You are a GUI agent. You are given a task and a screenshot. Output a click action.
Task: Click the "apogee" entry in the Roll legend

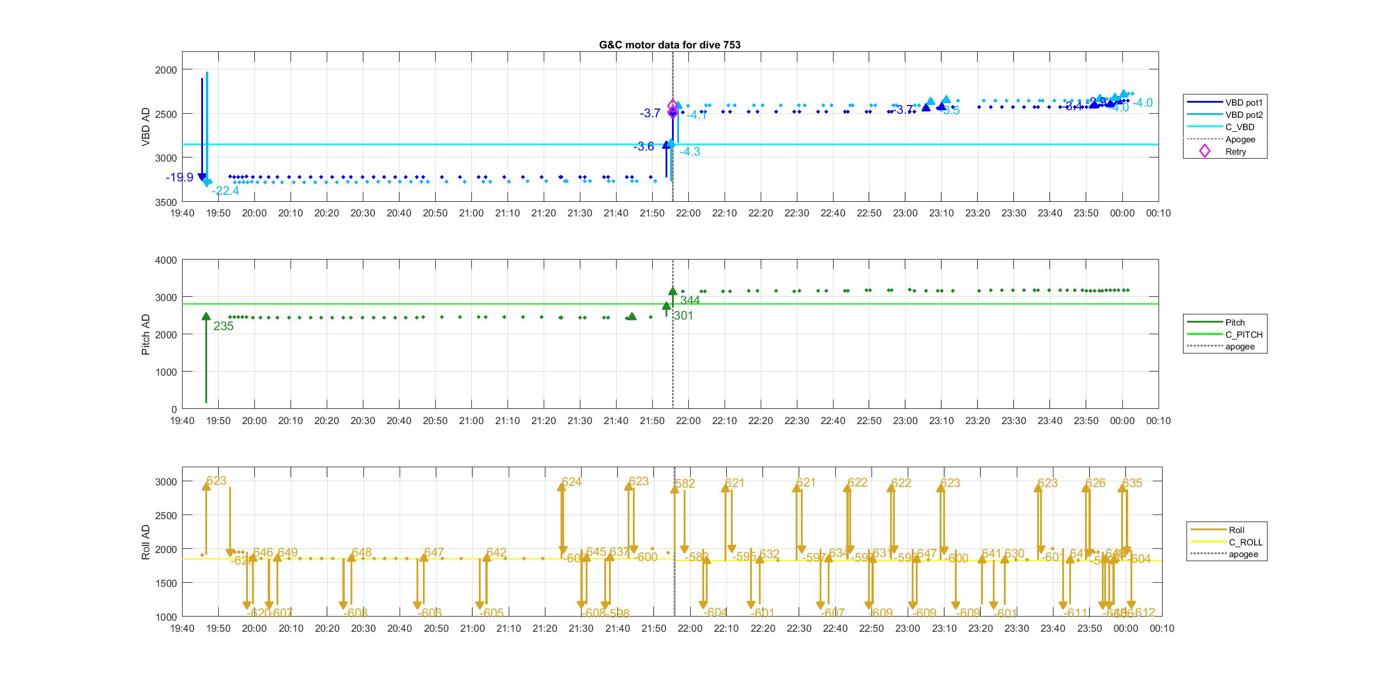1244,554
